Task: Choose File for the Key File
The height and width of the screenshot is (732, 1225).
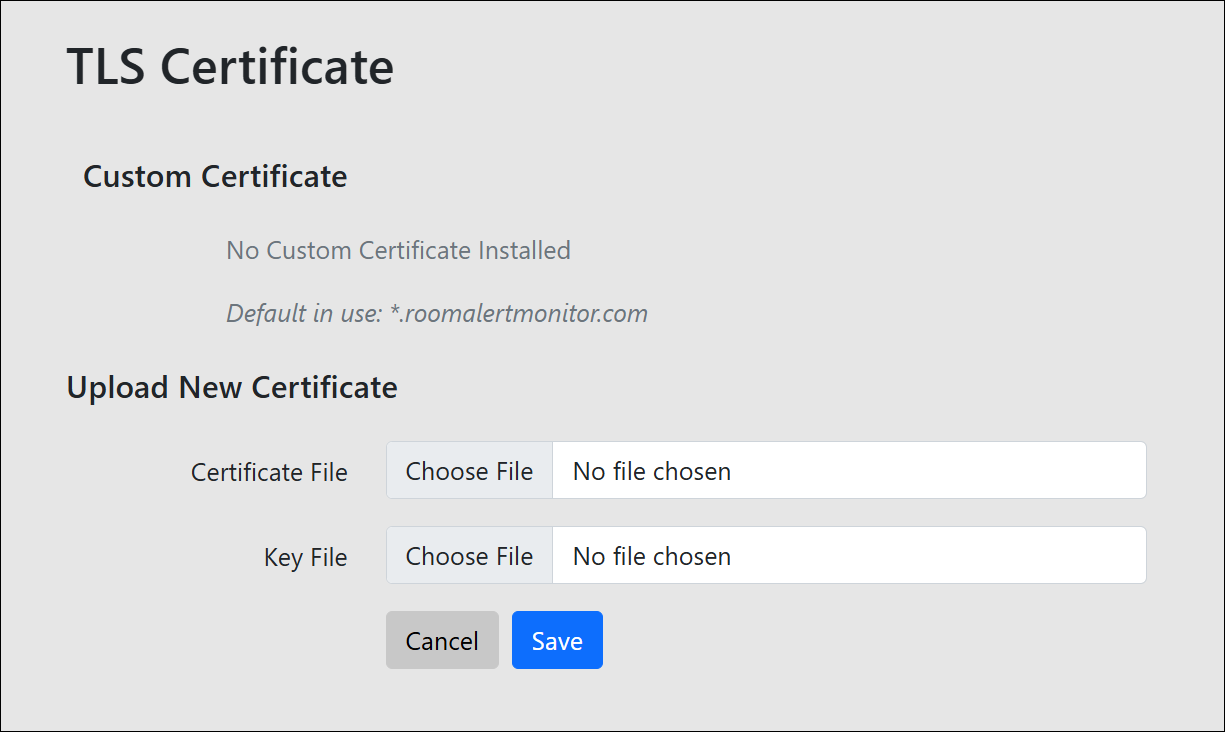Action: point(469,556)
